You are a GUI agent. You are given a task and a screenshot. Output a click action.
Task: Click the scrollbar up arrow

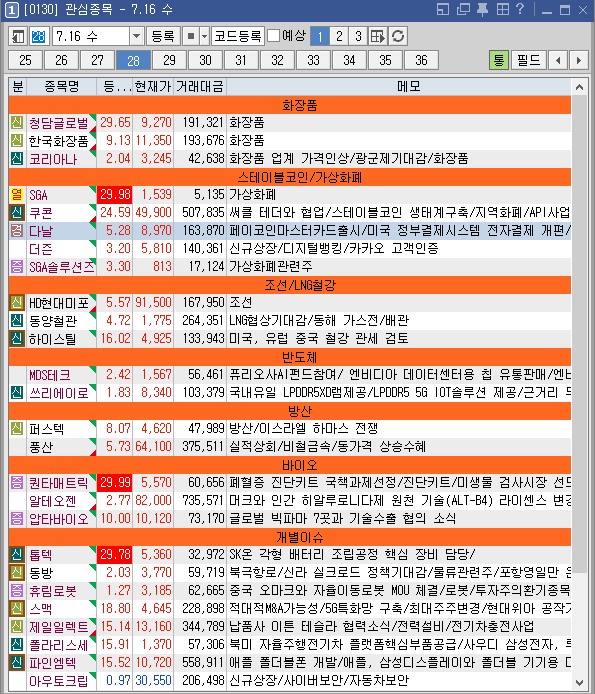click(579, 87)
